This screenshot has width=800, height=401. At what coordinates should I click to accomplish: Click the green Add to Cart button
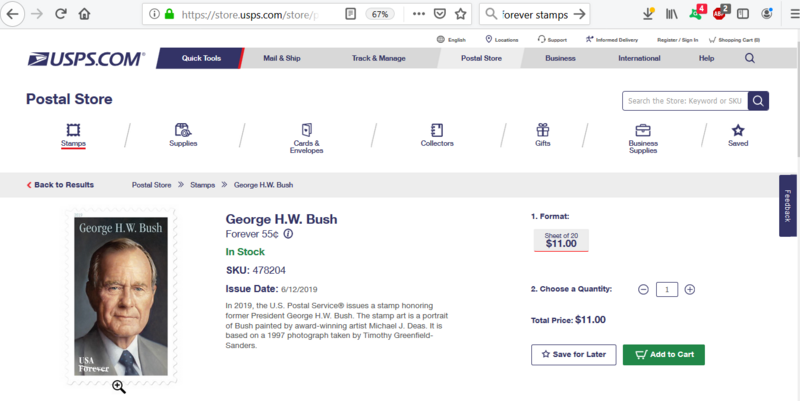(x=664, y=355)
